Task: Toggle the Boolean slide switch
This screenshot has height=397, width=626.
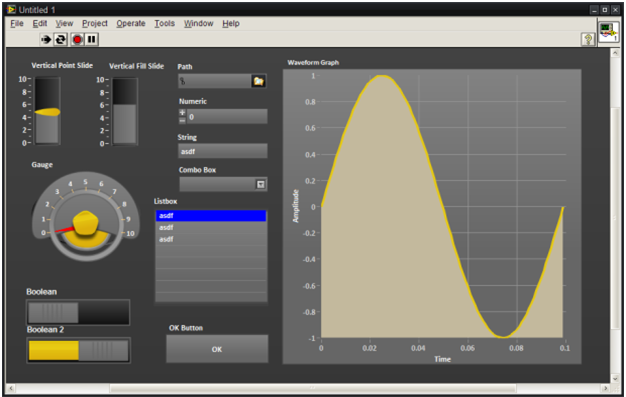Action: 78,312
